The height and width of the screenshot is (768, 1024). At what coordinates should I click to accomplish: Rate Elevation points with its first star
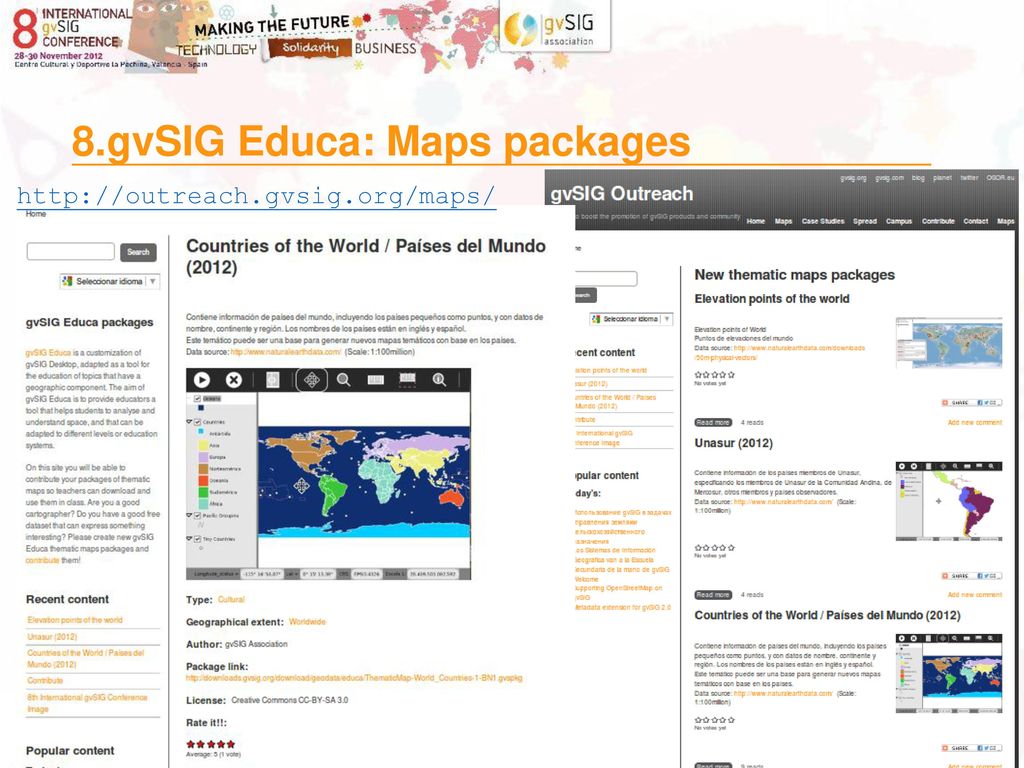(x=698, y=375)
